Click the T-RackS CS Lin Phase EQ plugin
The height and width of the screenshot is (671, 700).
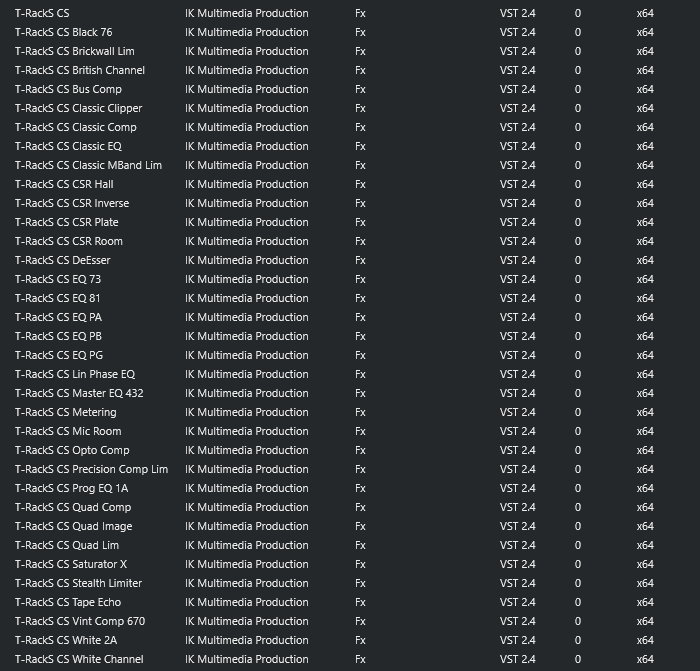click(75, 374)
